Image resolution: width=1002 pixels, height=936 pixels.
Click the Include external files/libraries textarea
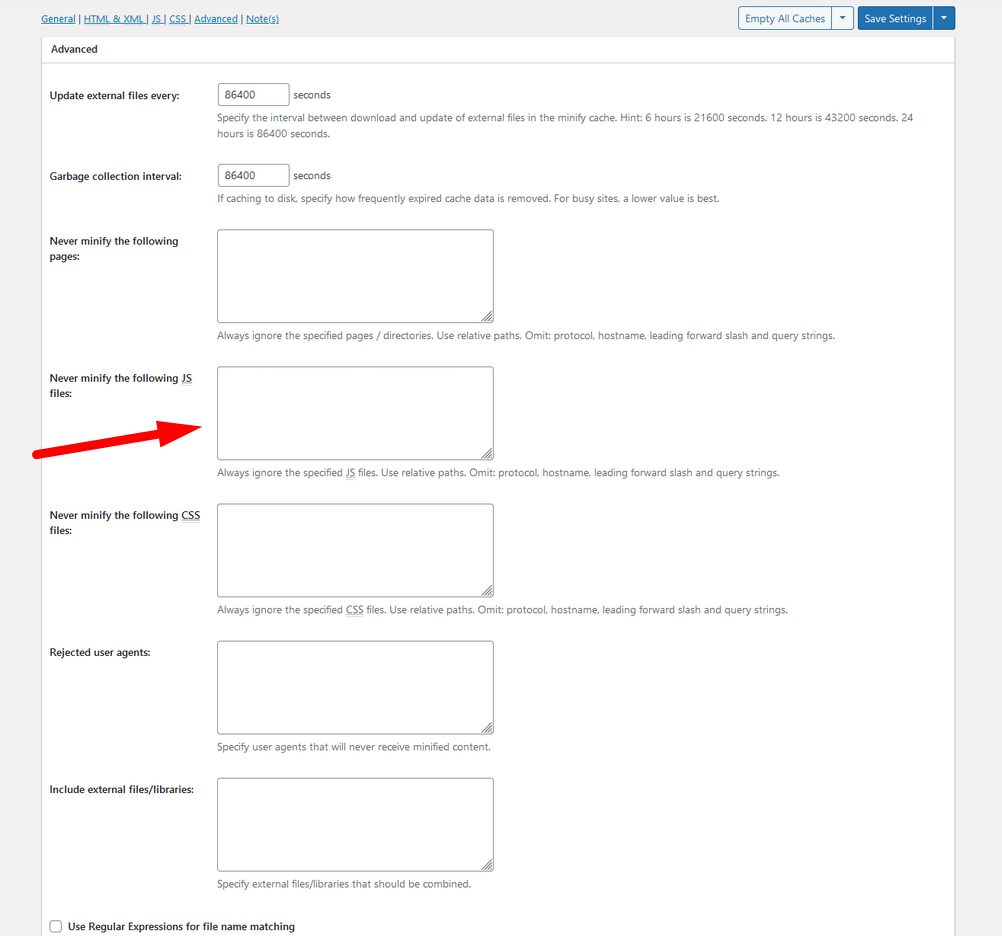pos(355,824)
